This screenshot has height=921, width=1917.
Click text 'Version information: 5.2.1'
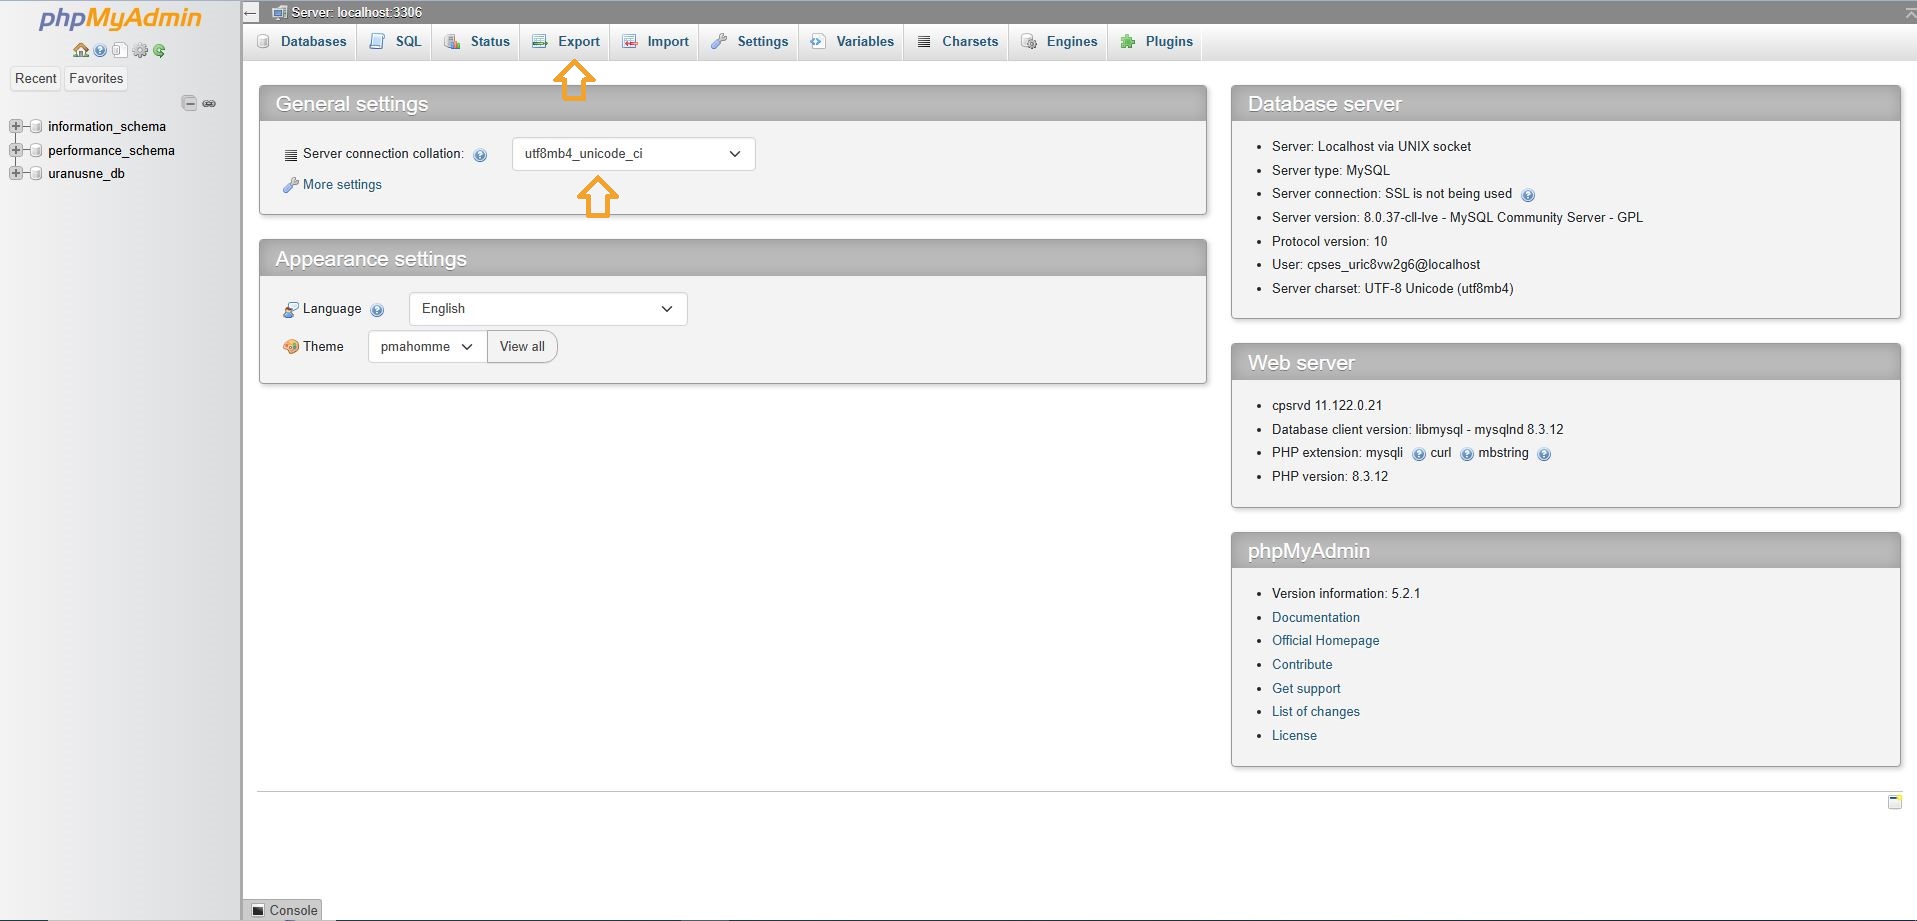pyautogui.click(x=1346, y=594)
